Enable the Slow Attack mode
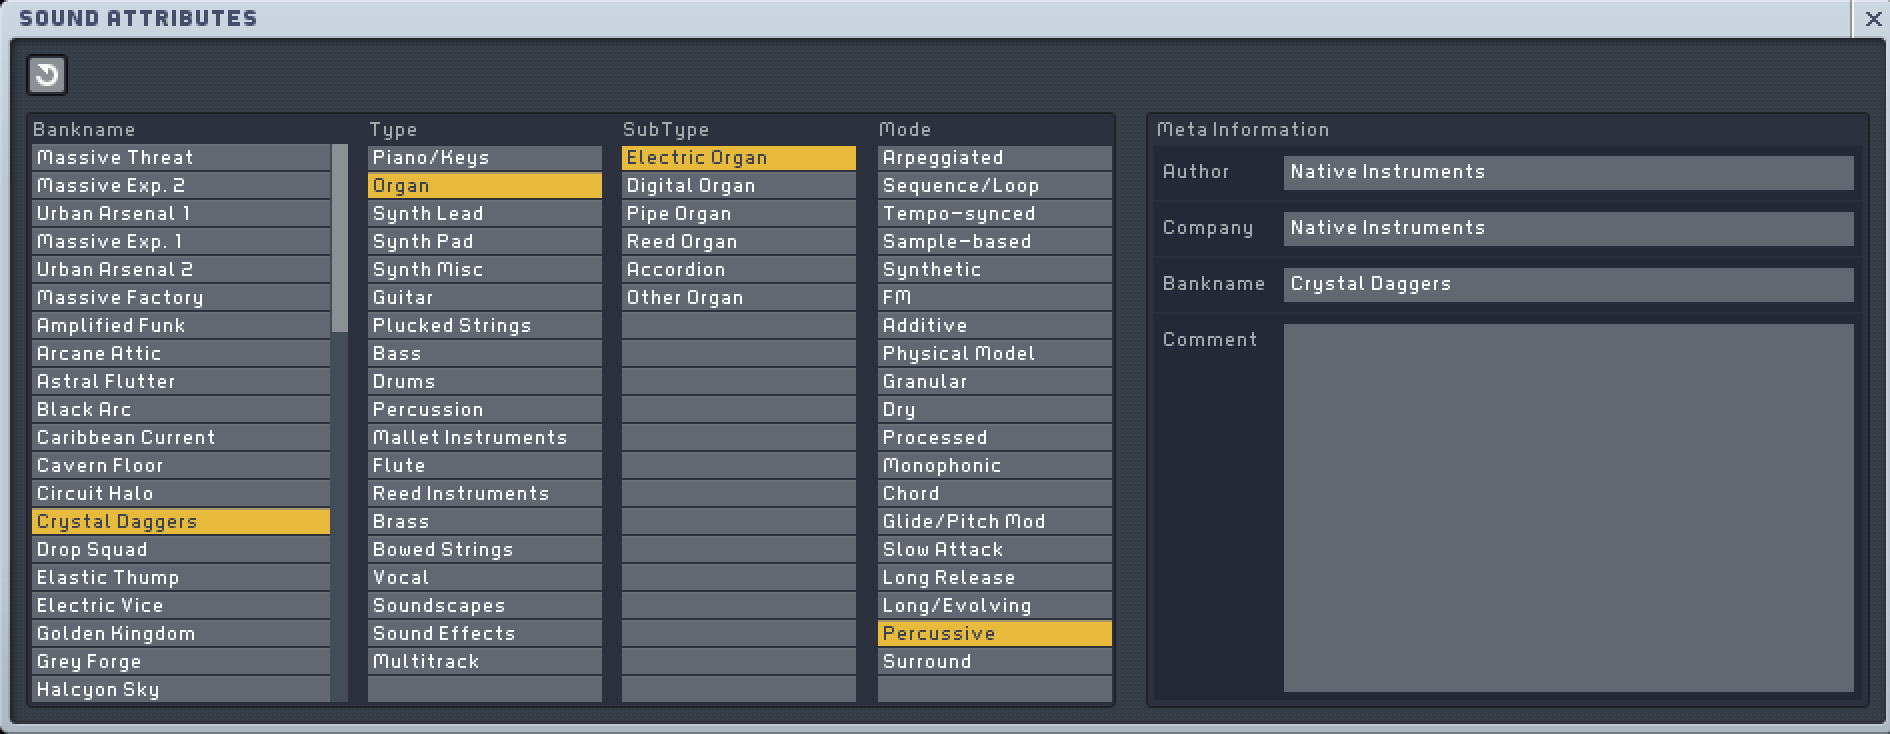 (x=994, y=549)
